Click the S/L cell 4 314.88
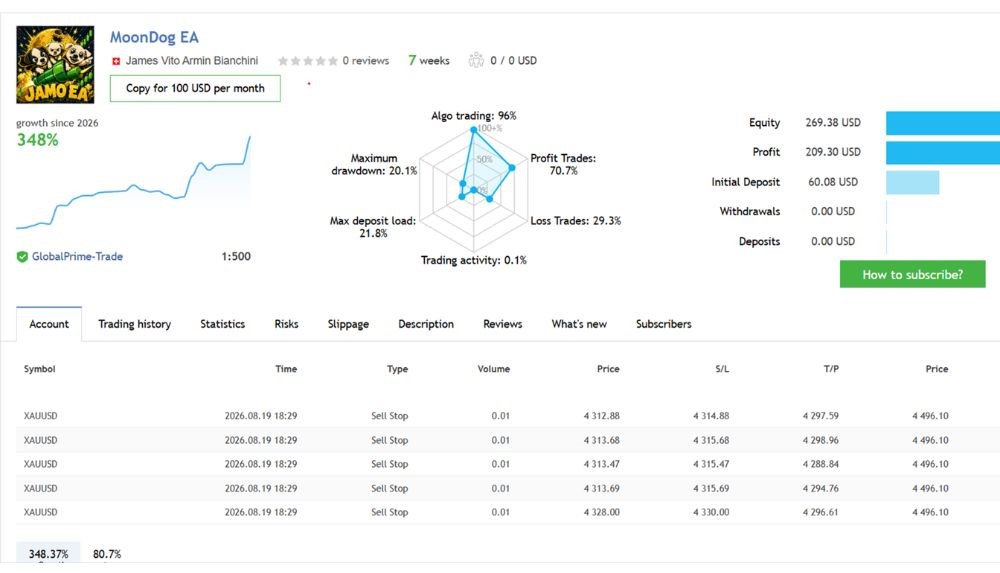Screen dimensions: 1000x573 (x=711, y=415)
